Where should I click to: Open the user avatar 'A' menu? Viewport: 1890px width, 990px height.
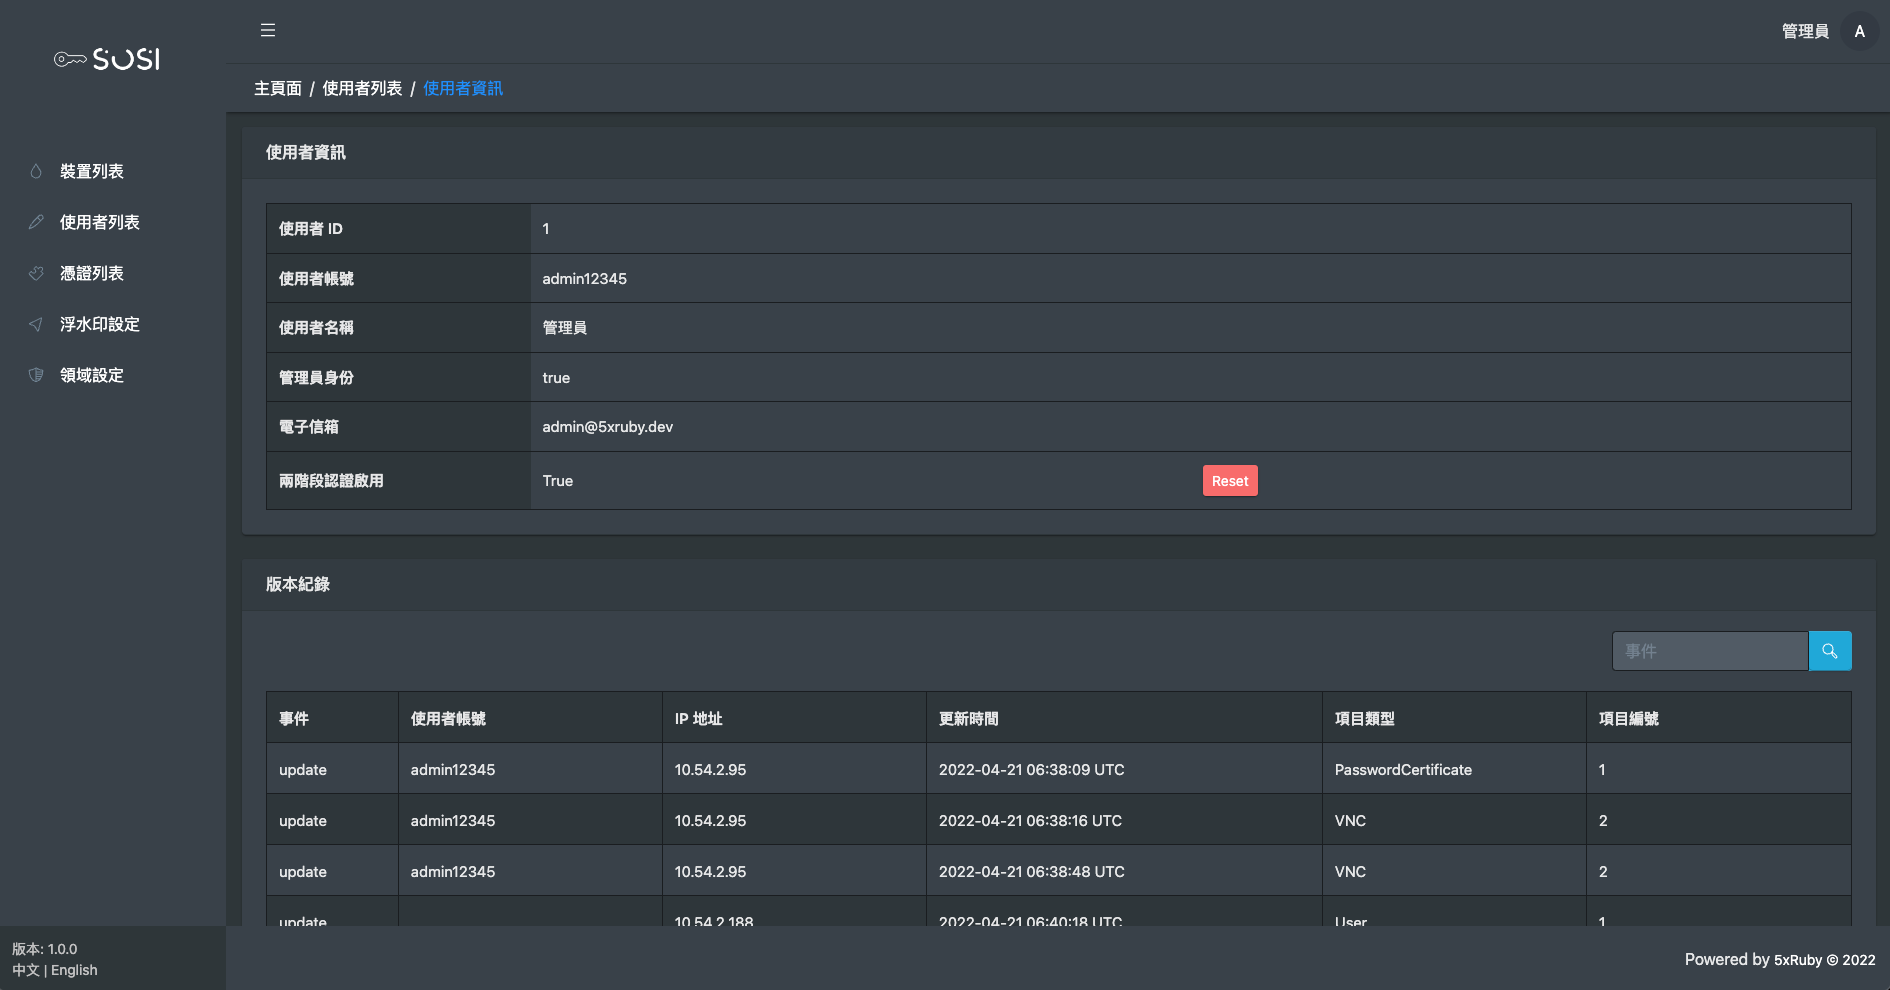click(1859, 31)
